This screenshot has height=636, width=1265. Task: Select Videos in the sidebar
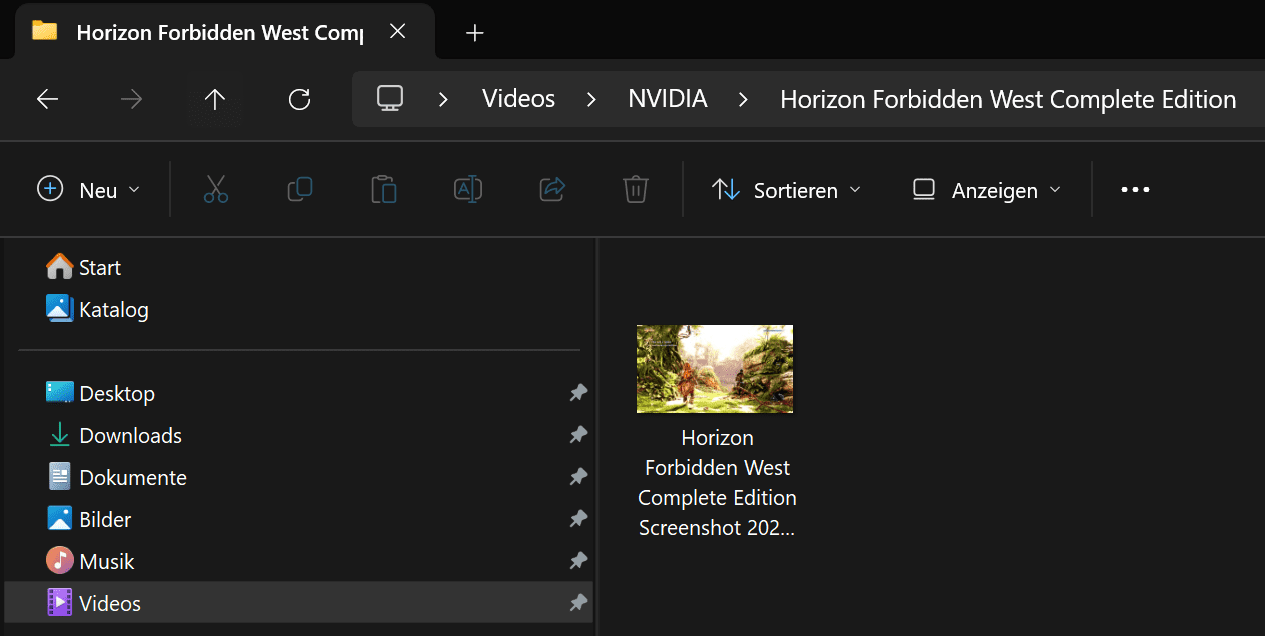(299, 603)
